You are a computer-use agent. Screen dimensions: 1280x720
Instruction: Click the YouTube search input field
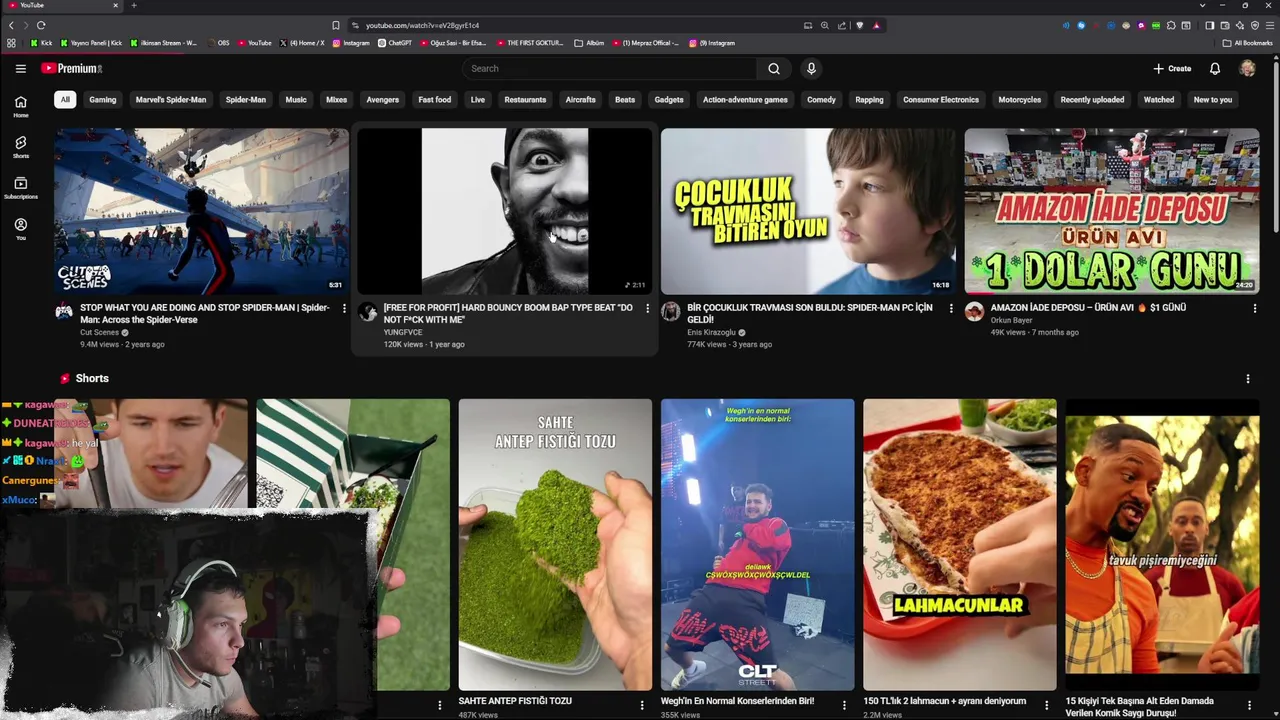click(610, 68)
